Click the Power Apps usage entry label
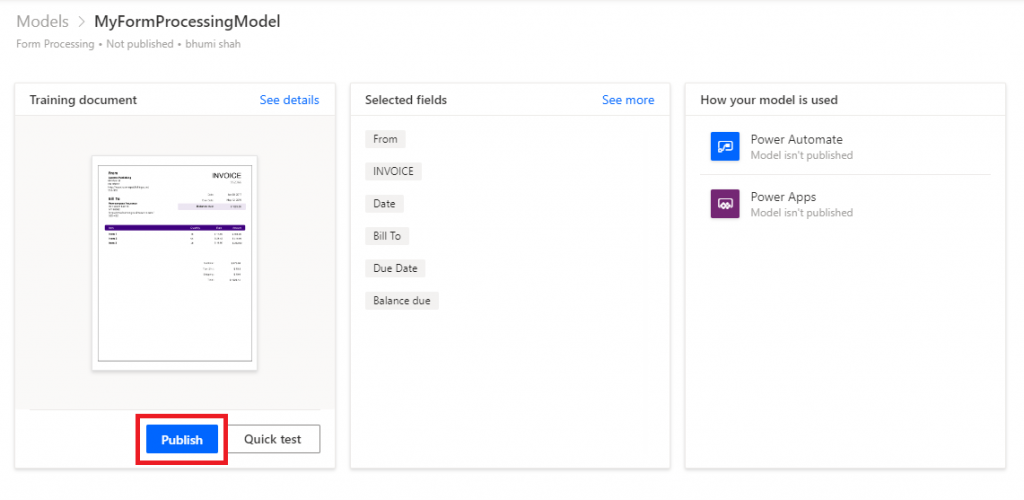The width and height of the screenshot is (1024, 500). click(783, 197)
